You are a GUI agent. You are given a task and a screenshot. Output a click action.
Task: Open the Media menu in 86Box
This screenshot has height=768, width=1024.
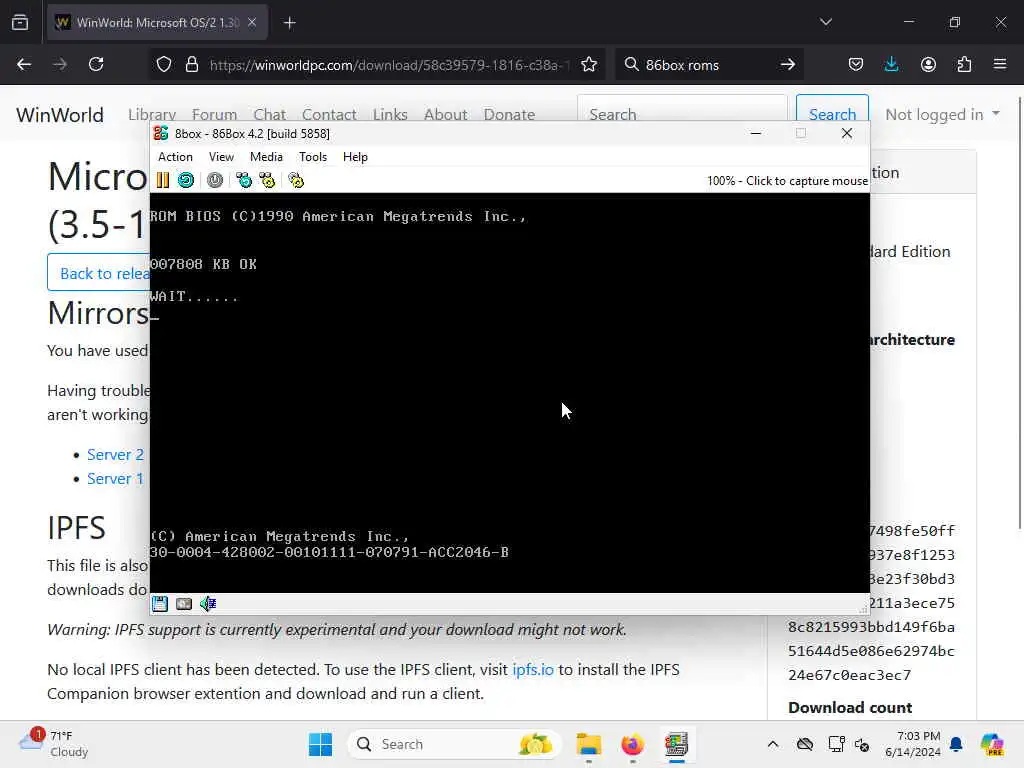coord(266,157)
